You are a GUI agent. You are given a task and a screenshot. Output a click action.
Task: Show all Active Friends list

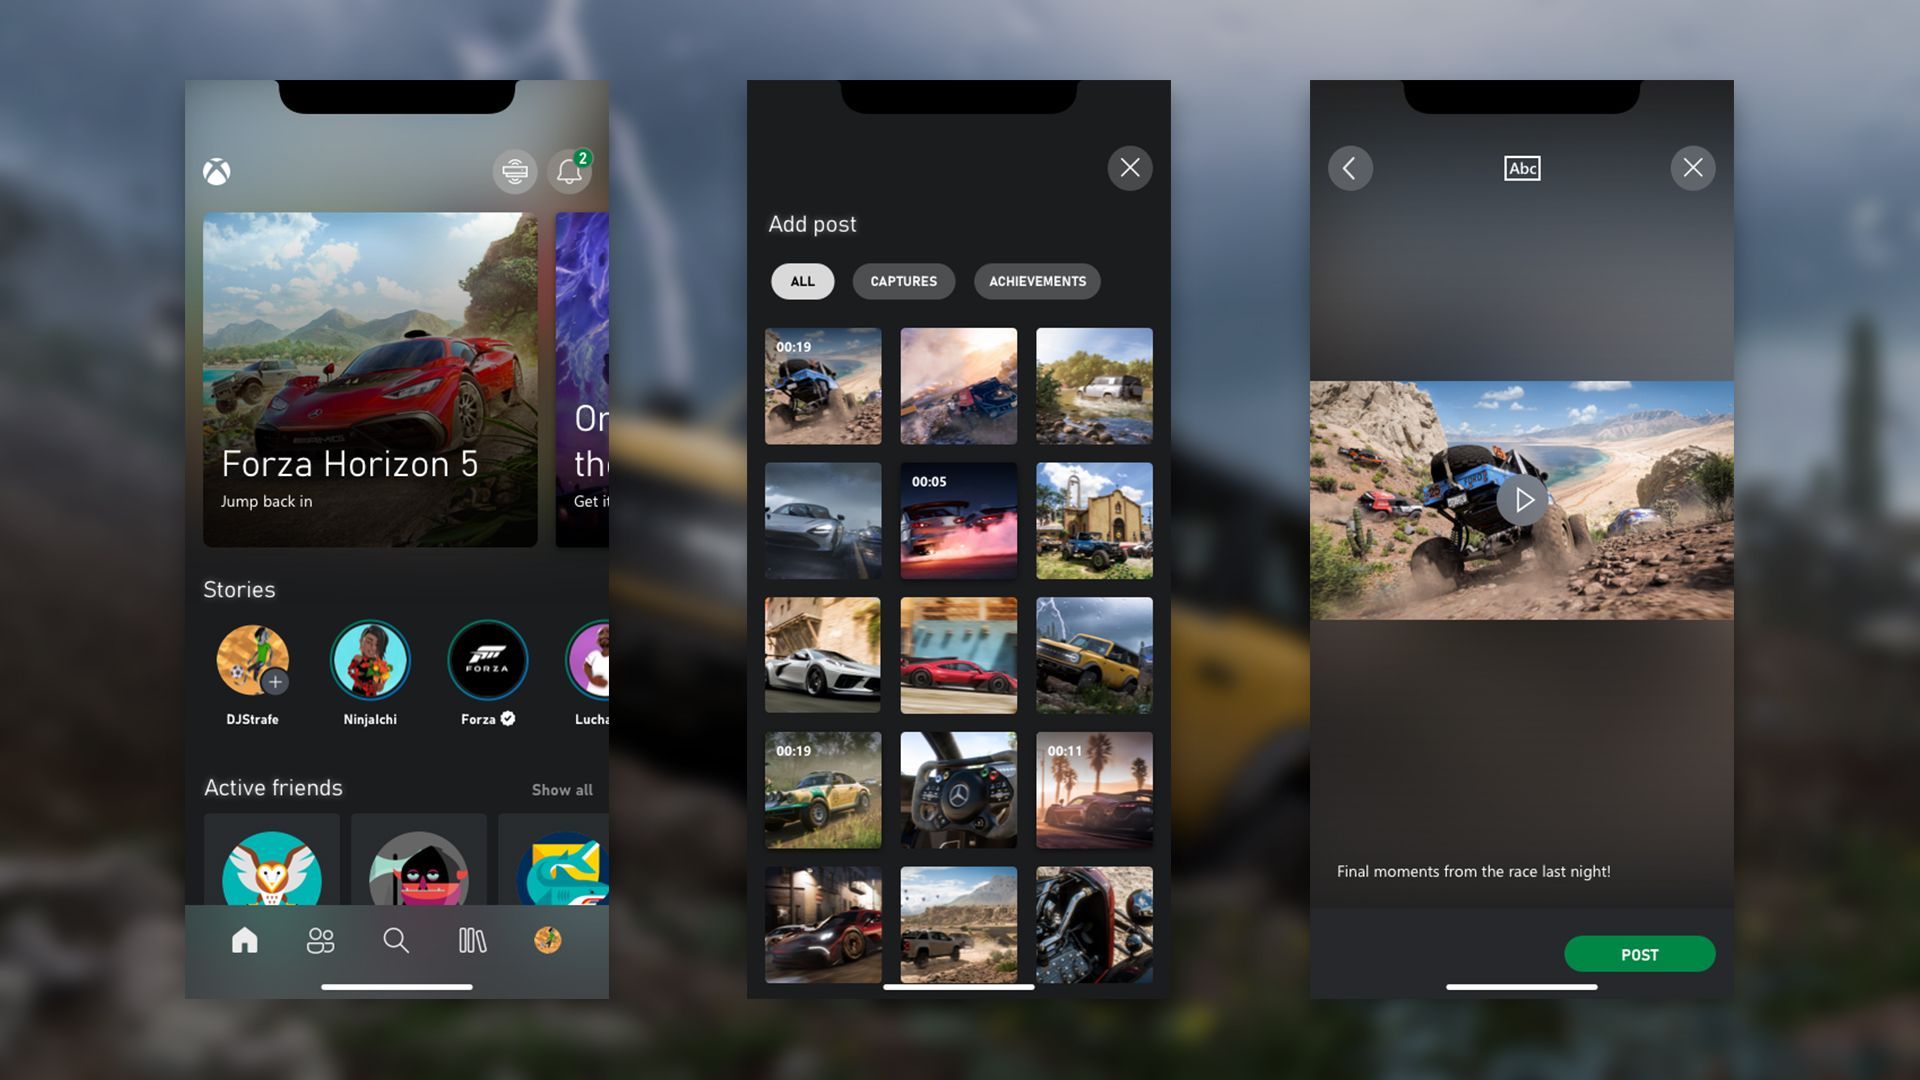562,789
